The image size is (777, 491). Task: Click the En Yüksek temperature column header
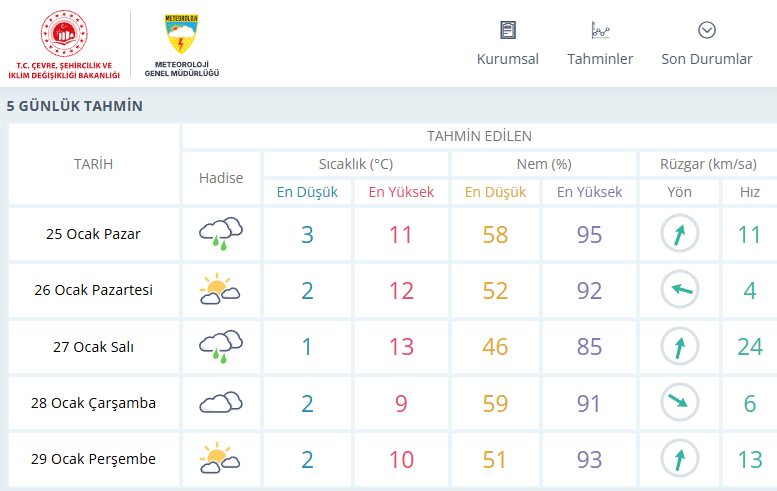(401, 192)
